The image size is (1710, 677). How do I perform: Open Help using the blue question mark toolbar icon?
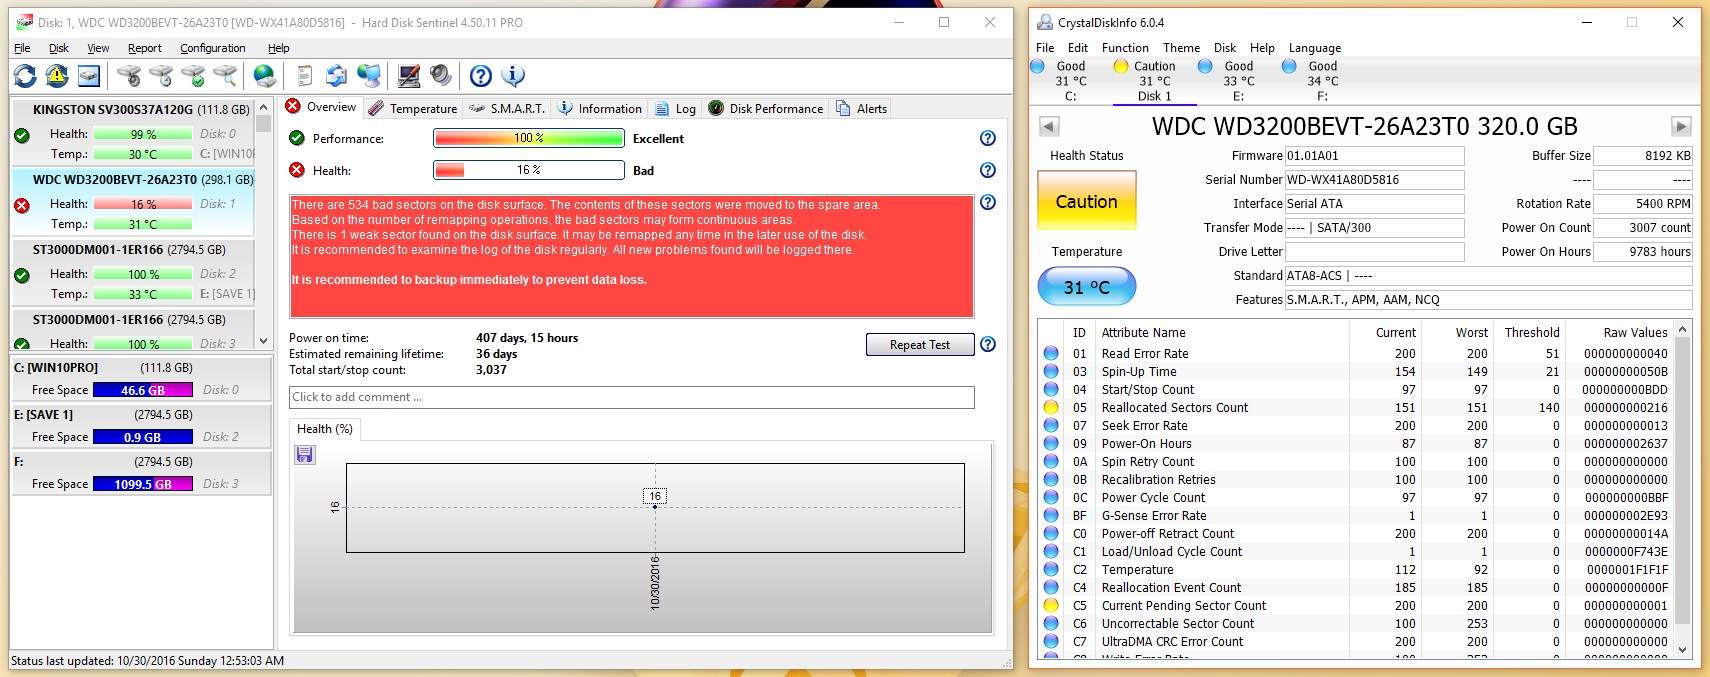click(x=481, y=76)
